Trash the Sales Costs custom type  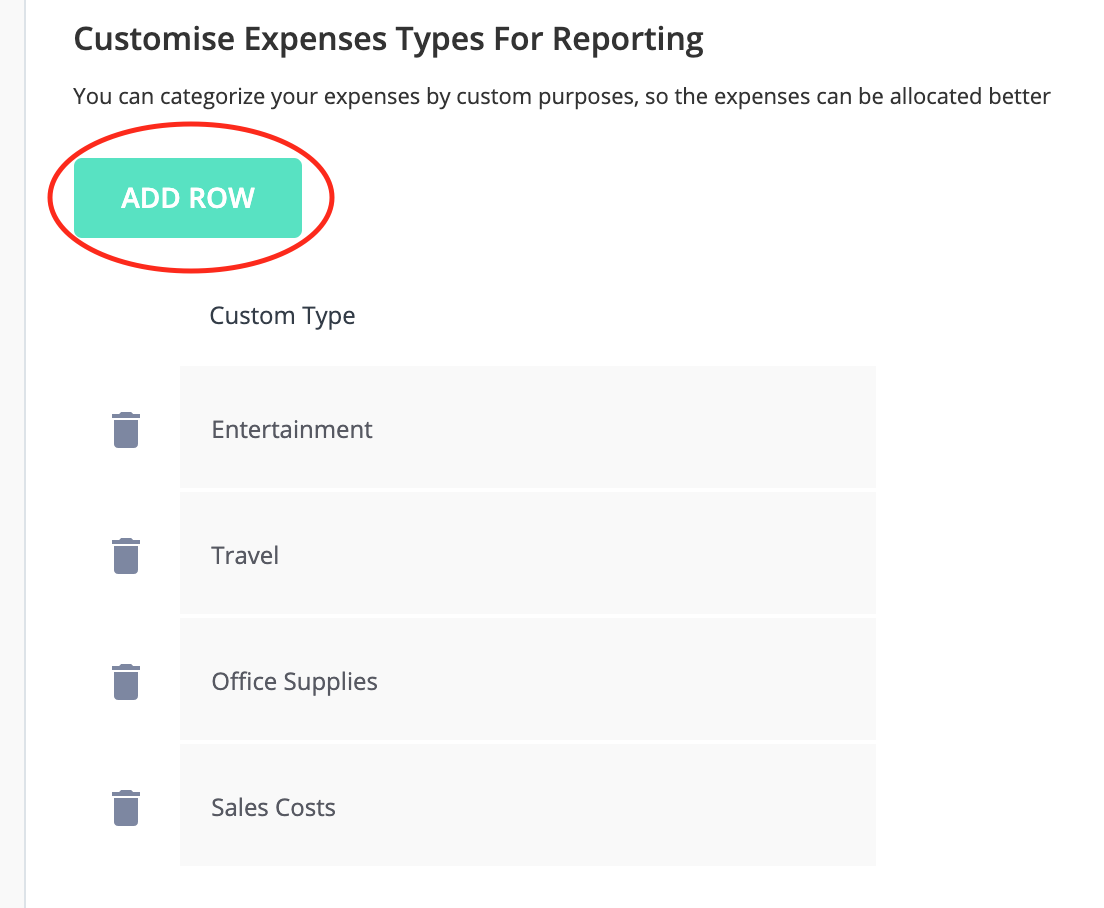(x=126, y=808)
